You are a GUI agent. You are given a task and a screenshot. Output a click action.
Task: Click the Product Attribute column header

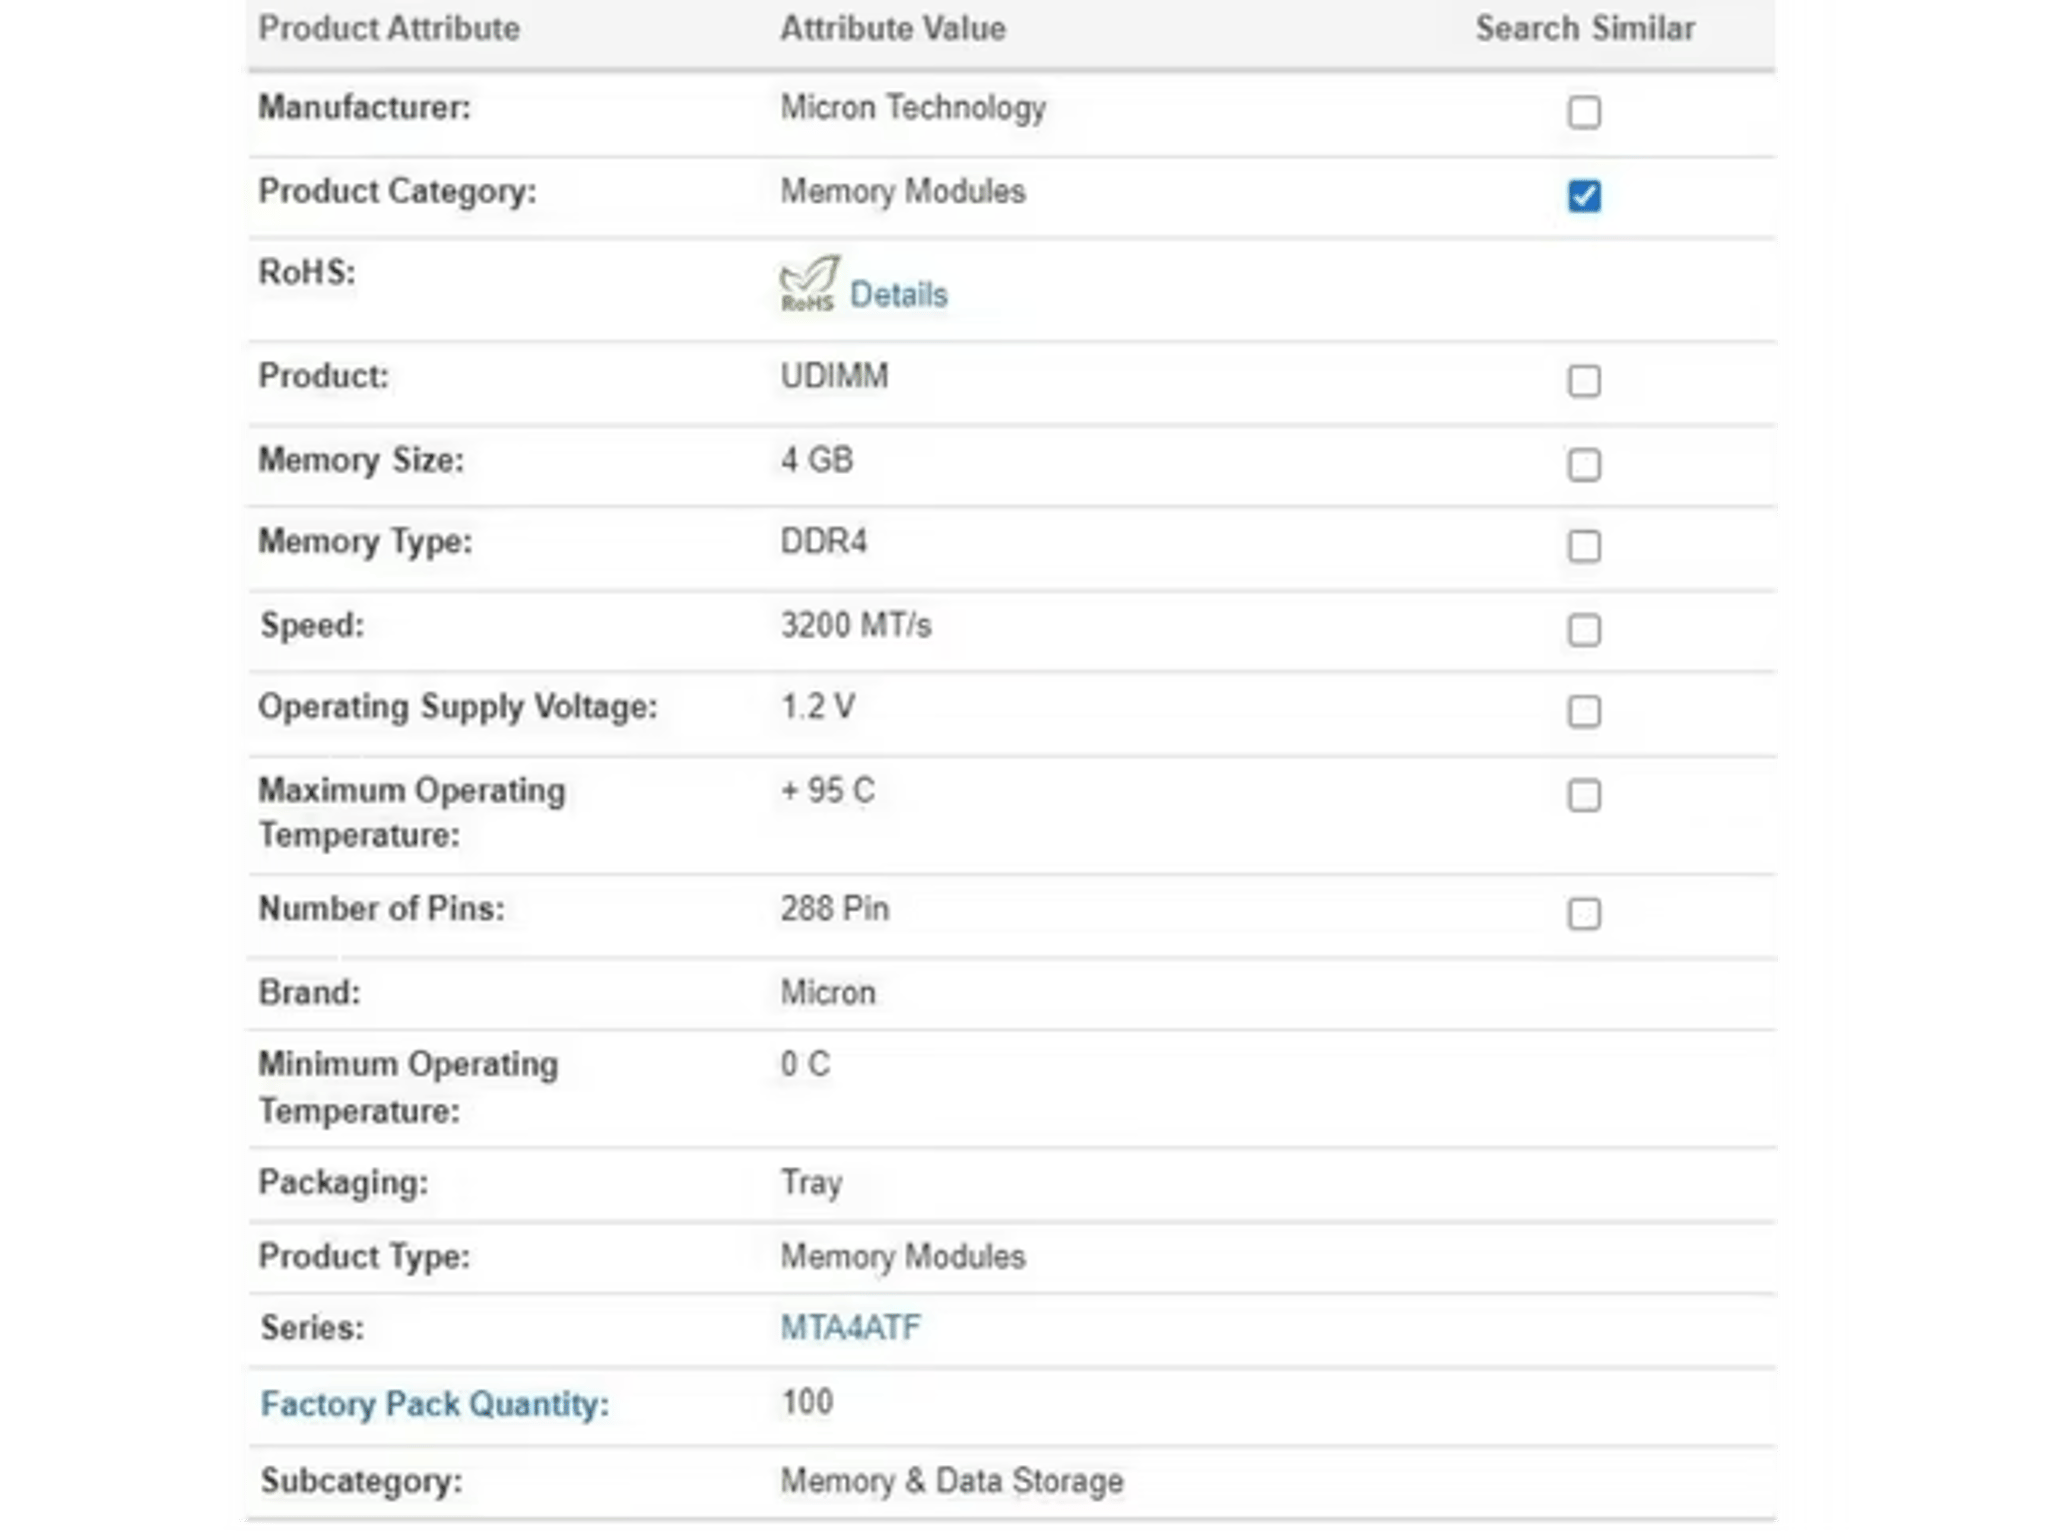pyautogui.click(x=389, y=29)
